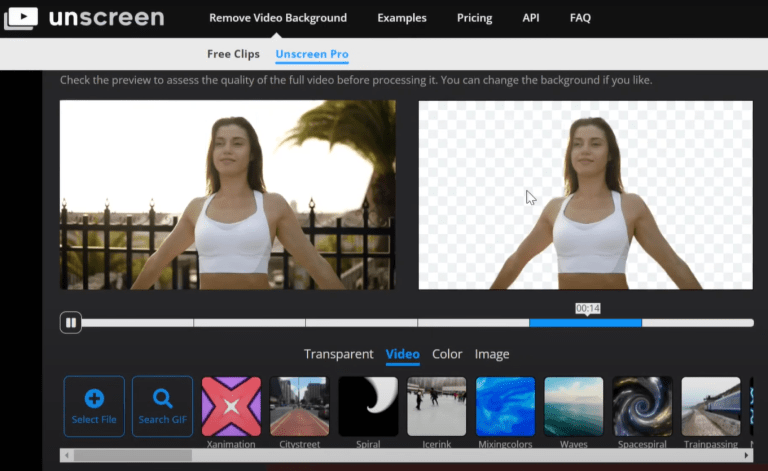Pick the Trainpassing background clip
The height and width of the screenshot is (471, 768).
click(x=710, y=406)
